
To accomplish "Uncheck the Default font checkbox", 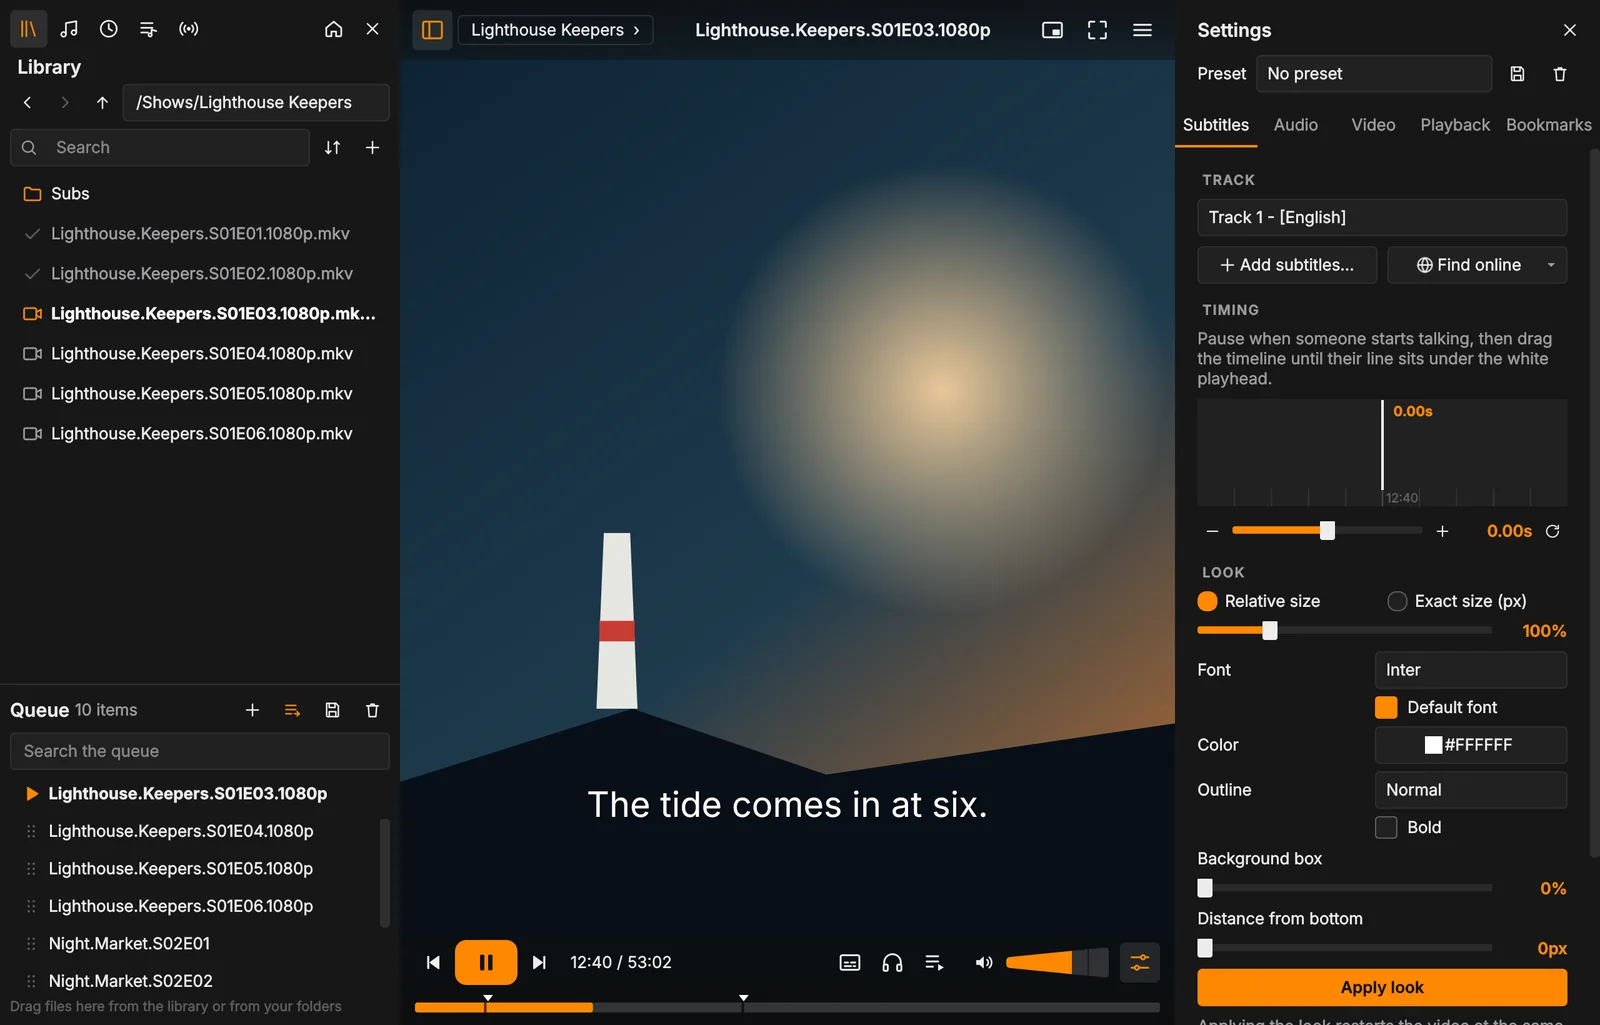I will click(x=1386, y=707).
